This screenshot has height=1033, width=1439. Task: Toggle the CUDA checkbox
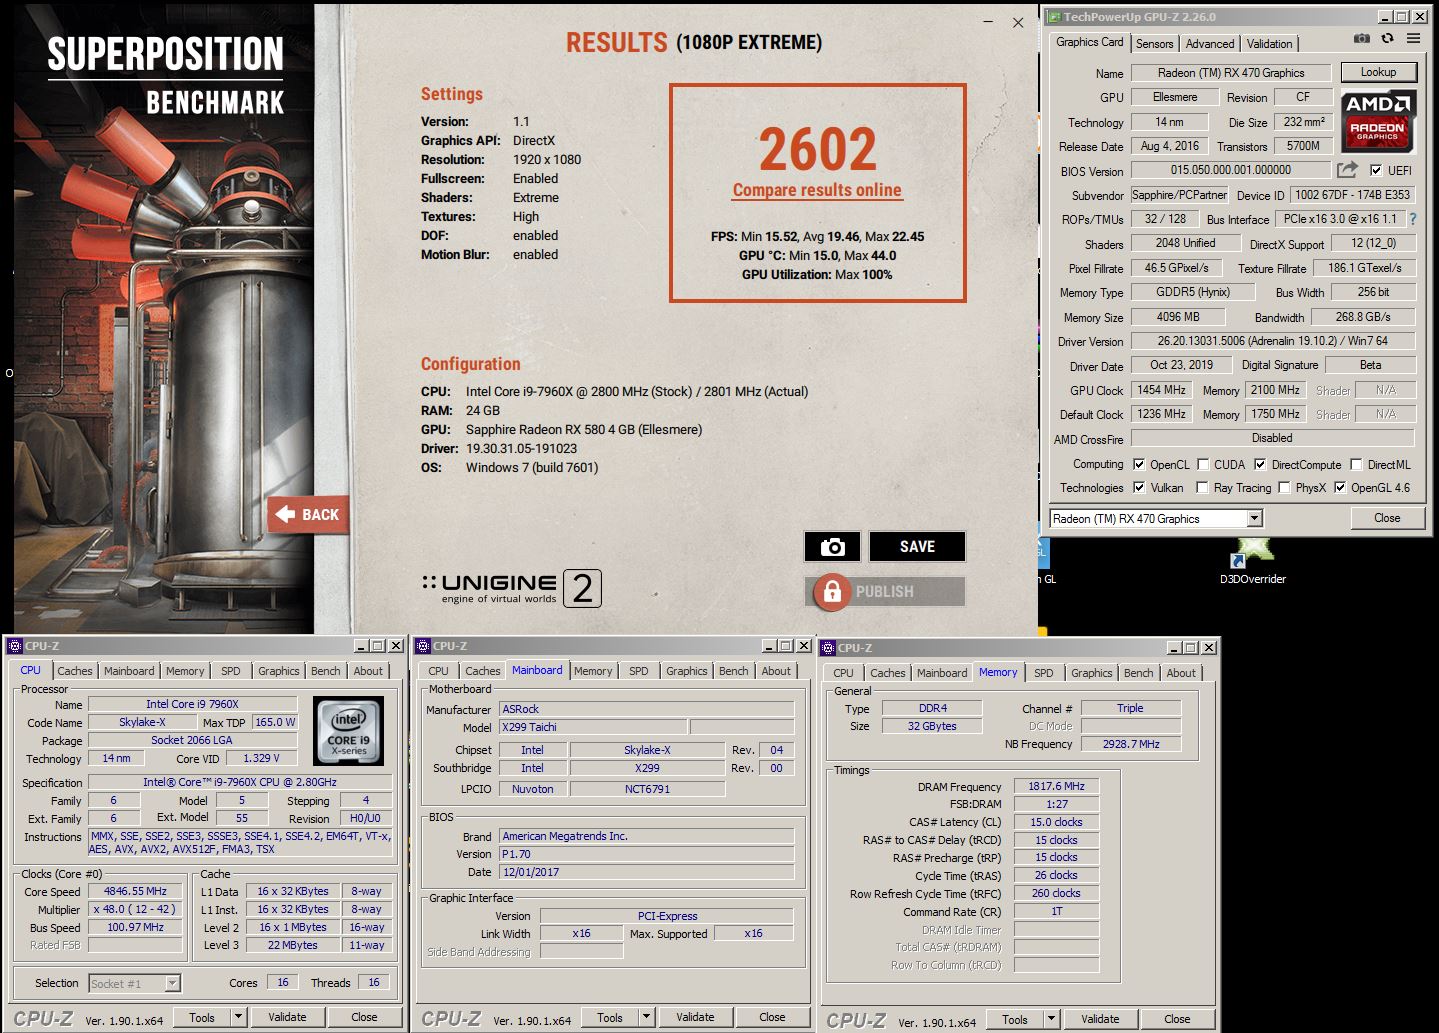pyautogui.click(x=1203, y=464)
